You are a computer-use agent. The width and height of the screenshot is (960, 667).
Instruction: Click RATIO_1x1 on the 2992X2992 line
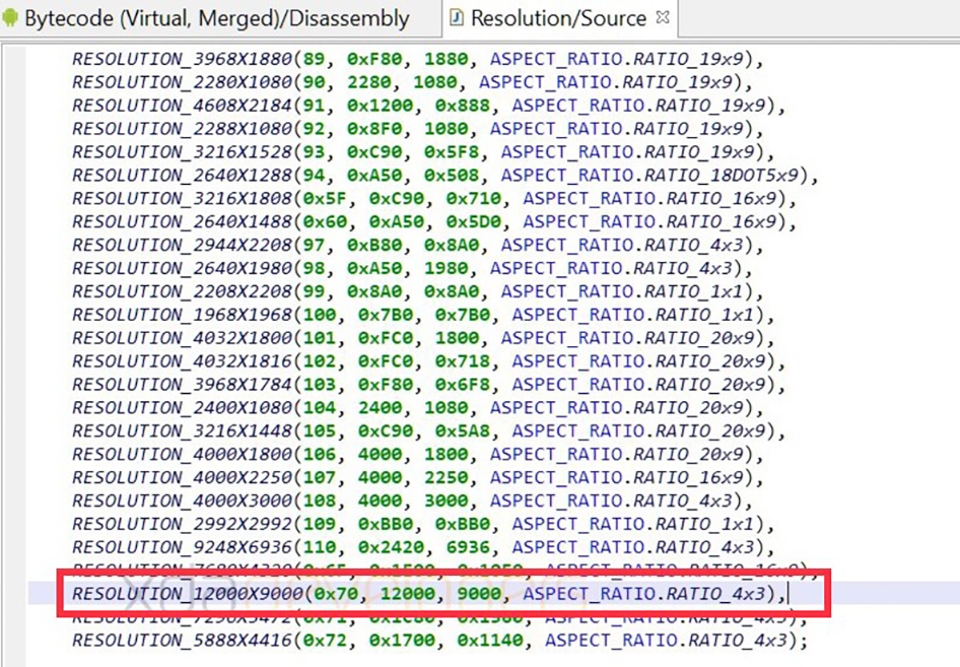(705, 525)
